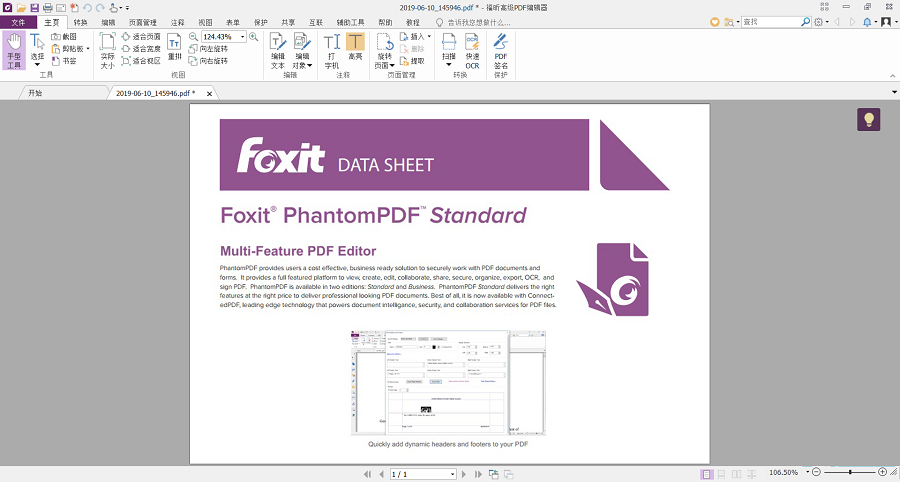The height and width of the screenshot is (482, 900).
Task: Close the 2019-06-10_145946.pdf tab
Action: [x=210, y=94]
